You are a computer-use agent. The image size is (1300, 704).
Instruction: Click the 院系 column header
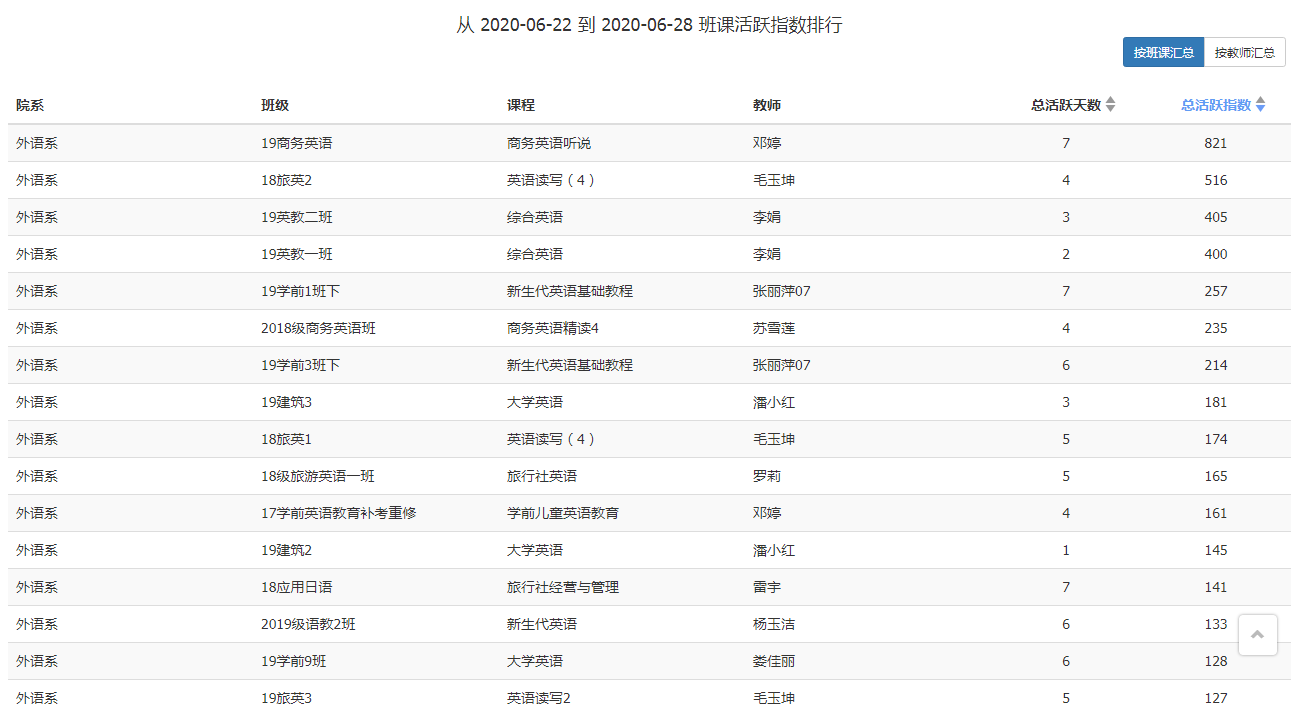(30, 105)
